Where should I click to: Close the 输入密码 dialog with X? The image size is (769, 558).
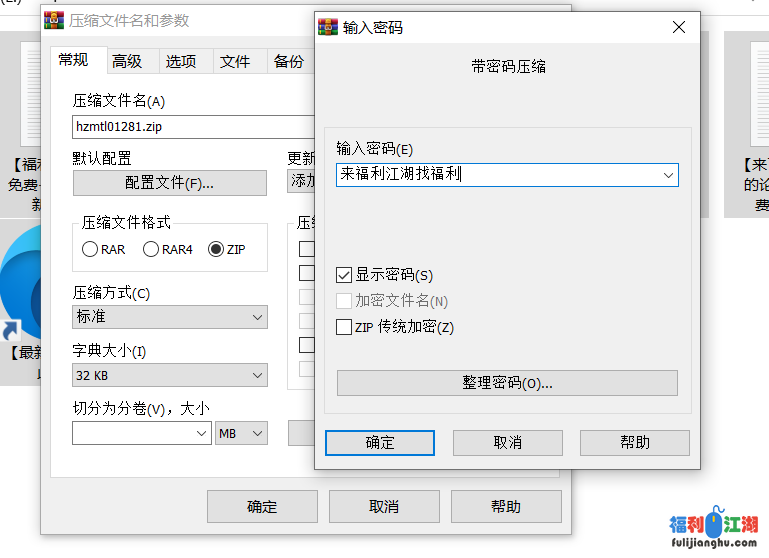tap(679, 28)
